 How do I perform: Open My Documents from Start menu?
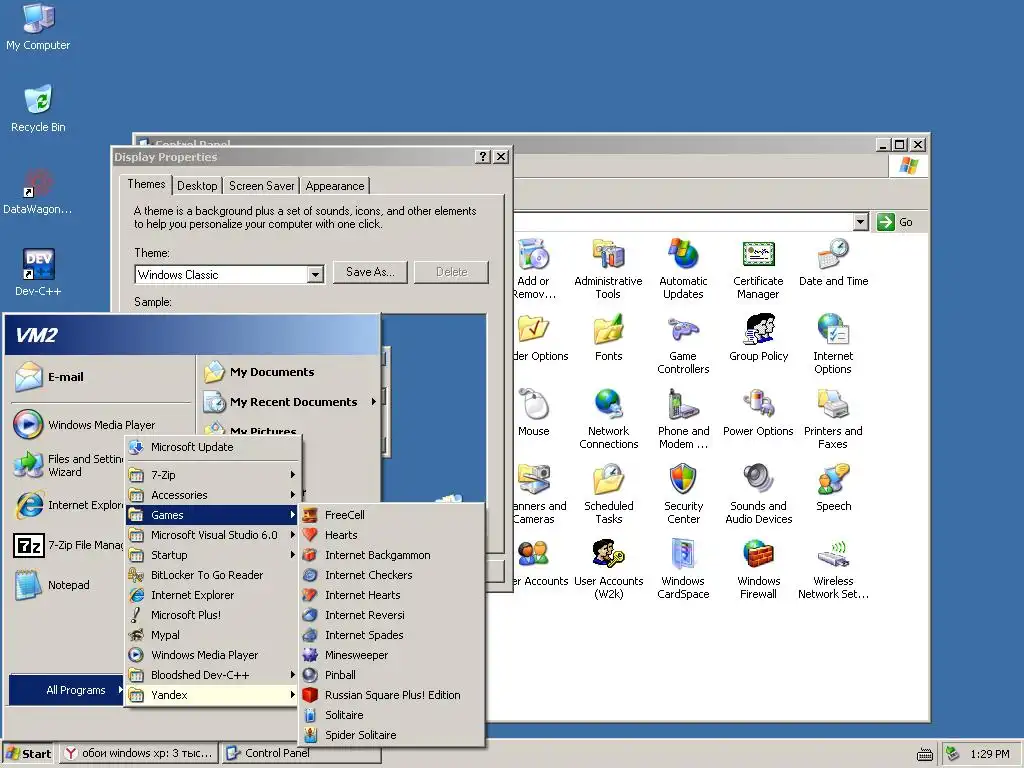289,372
